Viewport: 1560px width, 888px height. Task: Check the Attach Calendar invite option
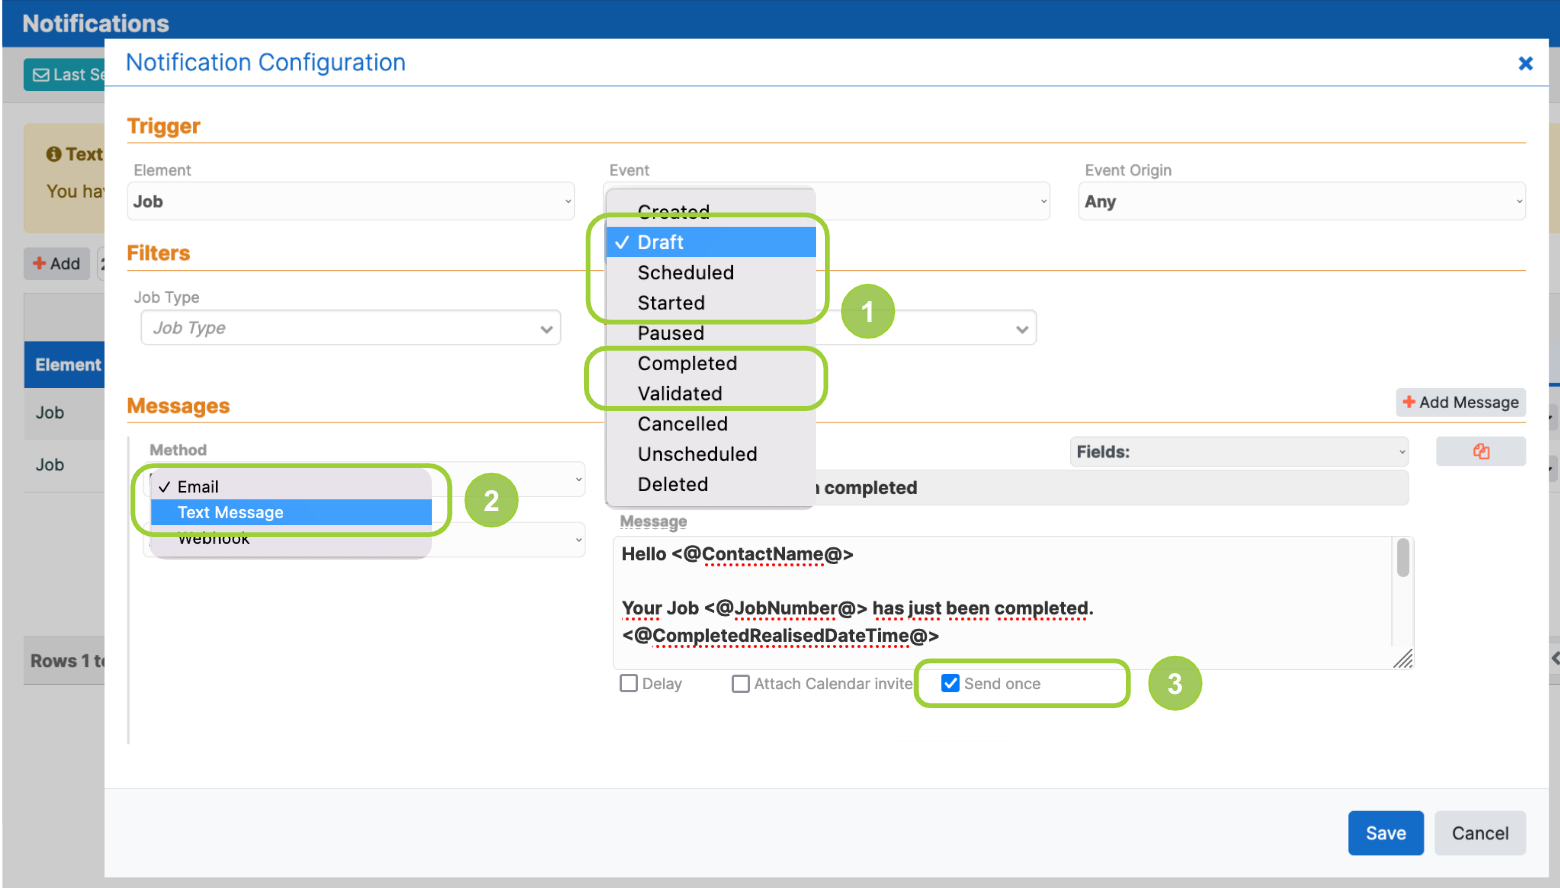pos(741,683)
